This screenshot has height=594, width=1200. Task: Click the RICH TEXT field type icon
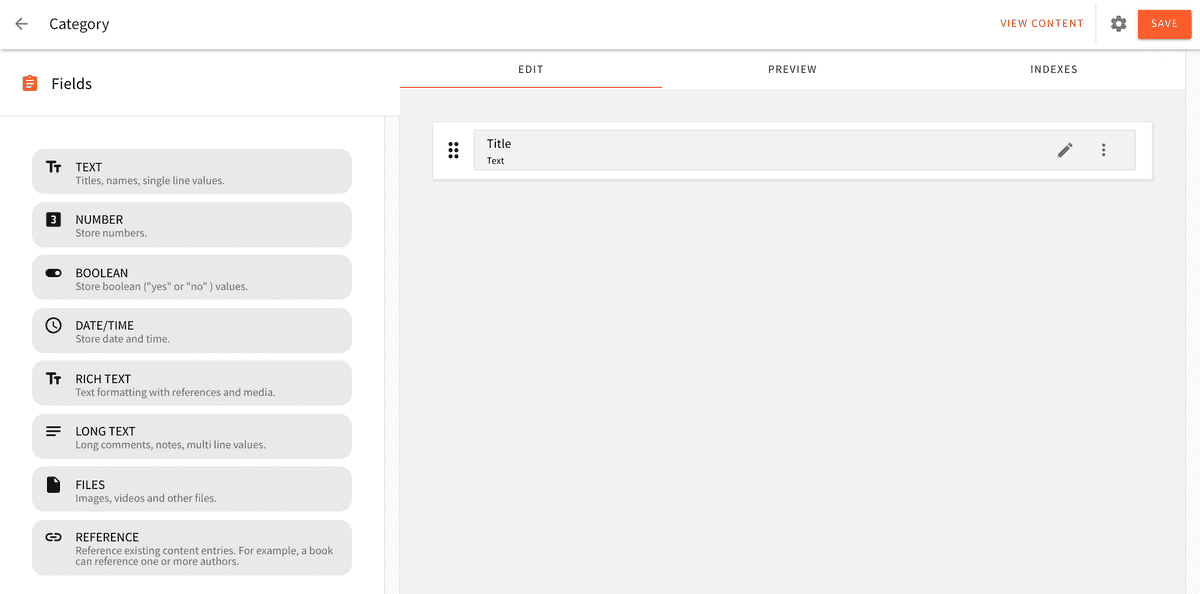click(x=54, y=378)
